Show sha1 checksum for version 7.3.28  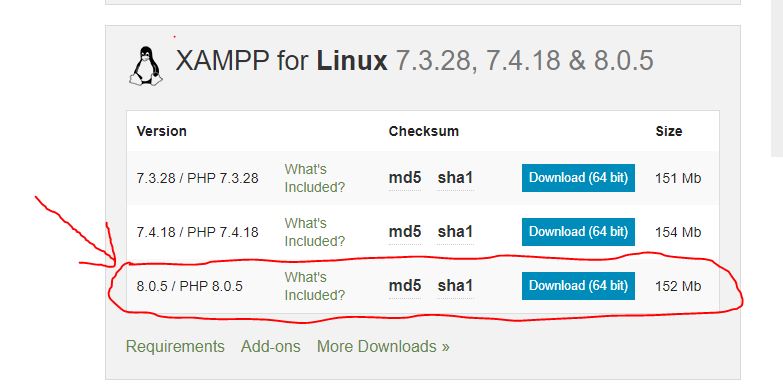(455, 178)
